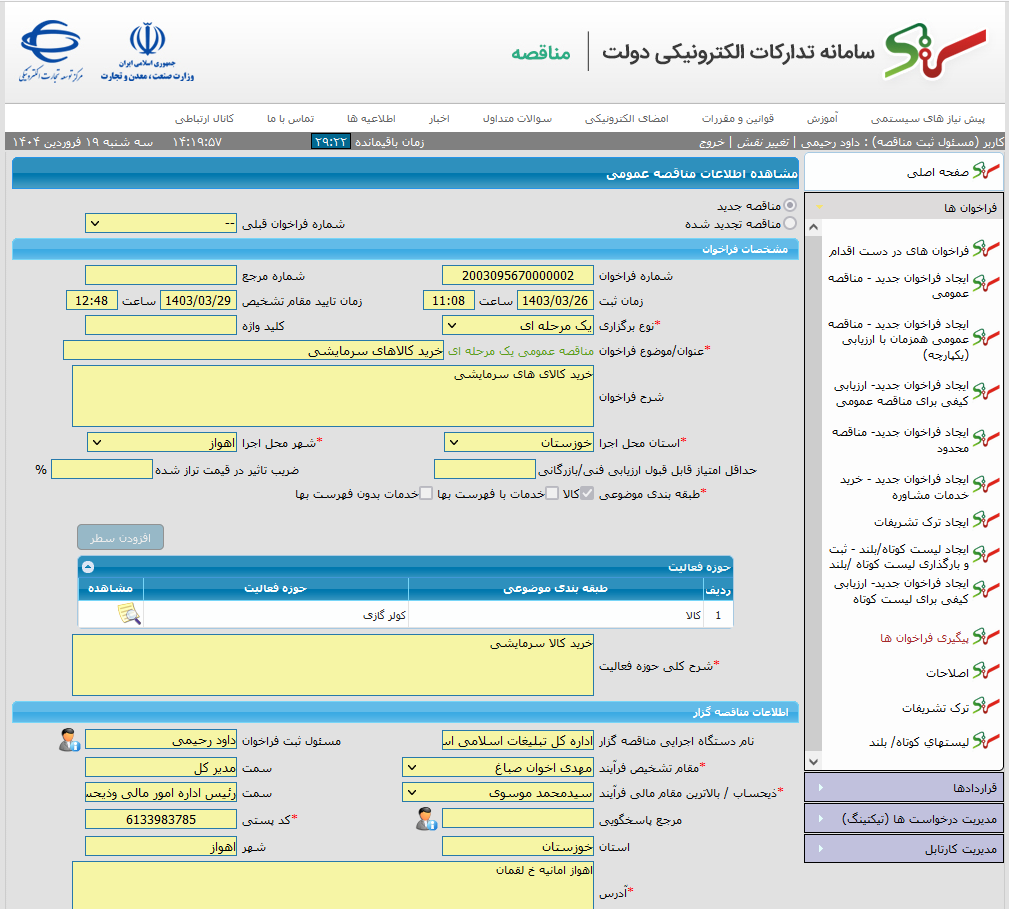Open the شهر محل اجرا dropdown

click(x=162, y=443)
